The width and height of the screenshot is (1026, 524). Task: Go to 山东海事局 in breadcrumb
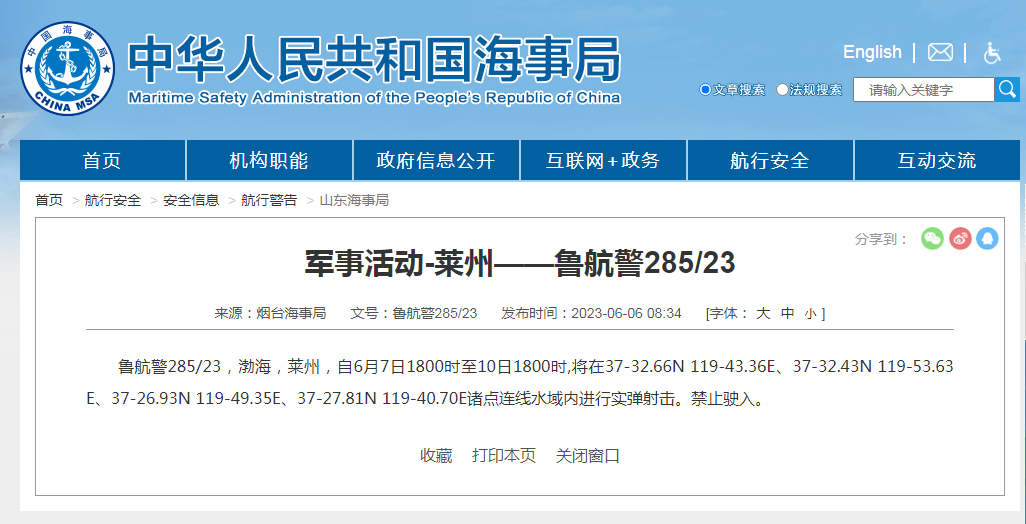354,201
